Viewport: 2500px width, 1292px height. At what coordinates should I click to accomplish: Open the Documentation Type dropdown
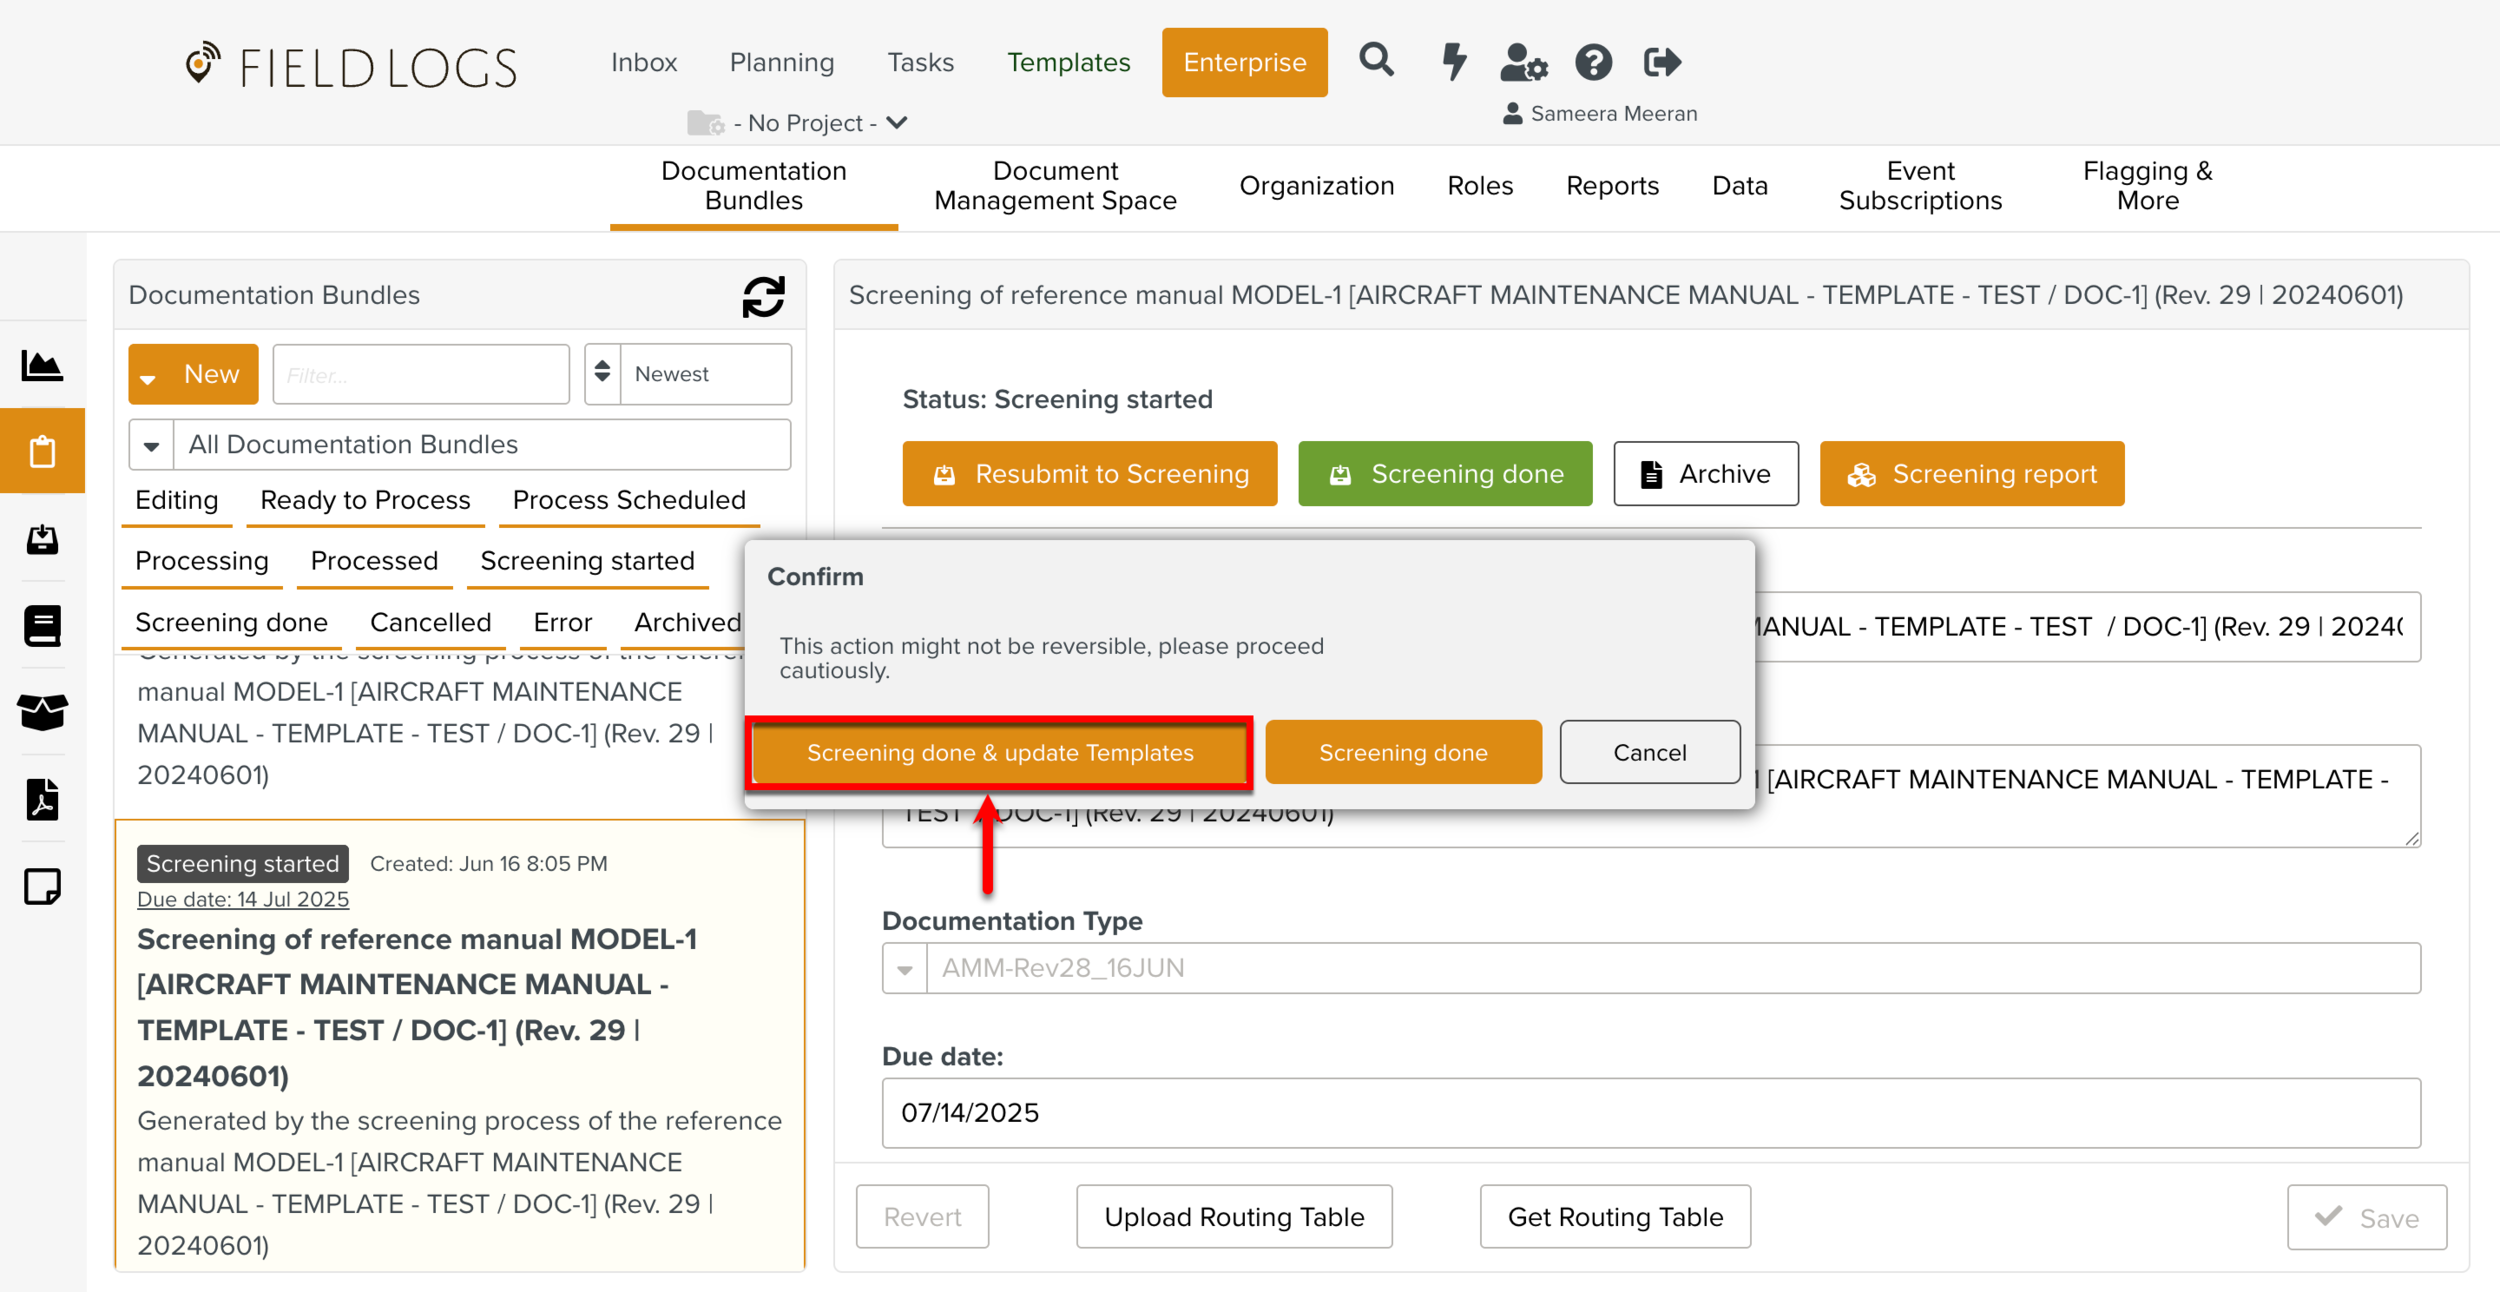(x=905, y=968)
